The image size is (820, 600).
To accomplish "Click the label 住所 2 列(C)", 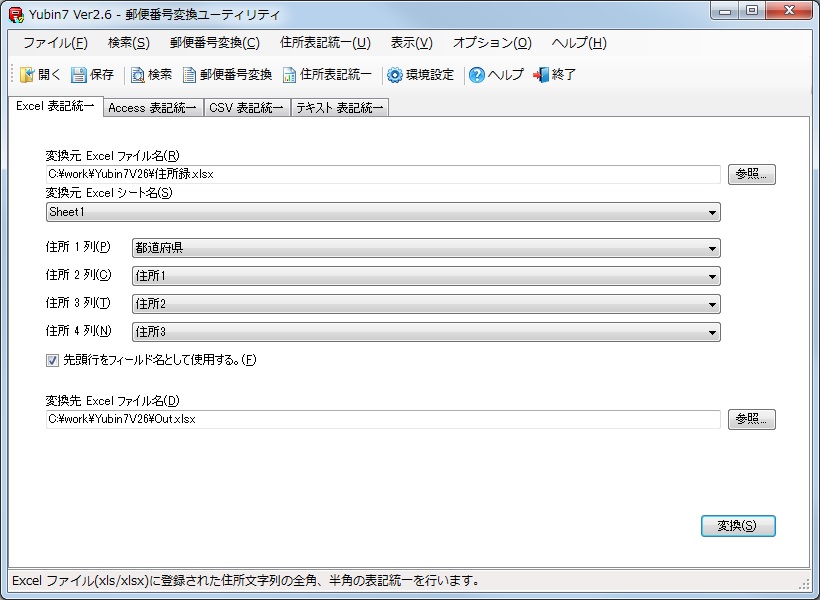I will click(78, 275).
